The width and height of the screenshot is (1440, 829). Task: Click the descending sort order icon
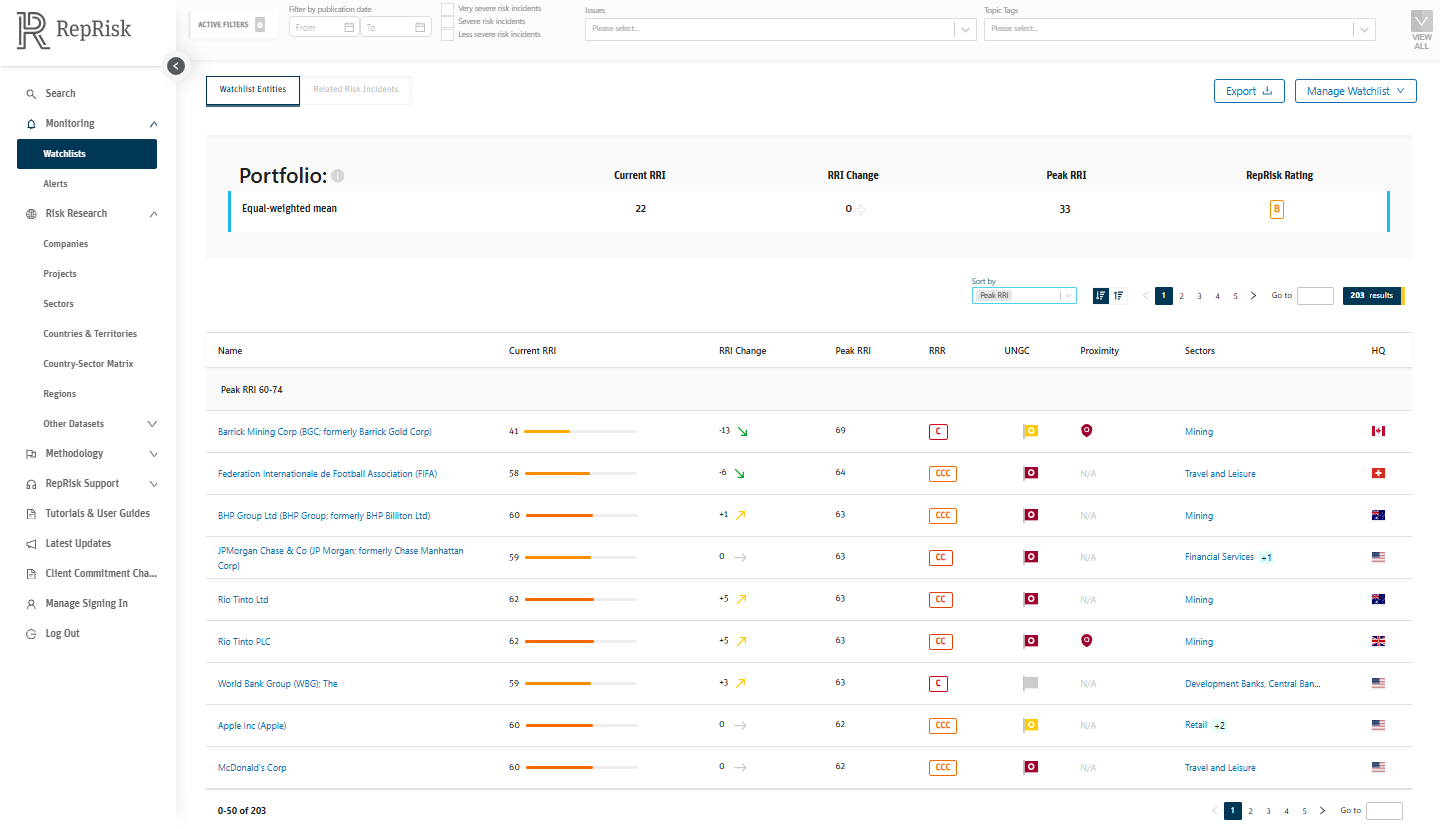[1101, 295]
